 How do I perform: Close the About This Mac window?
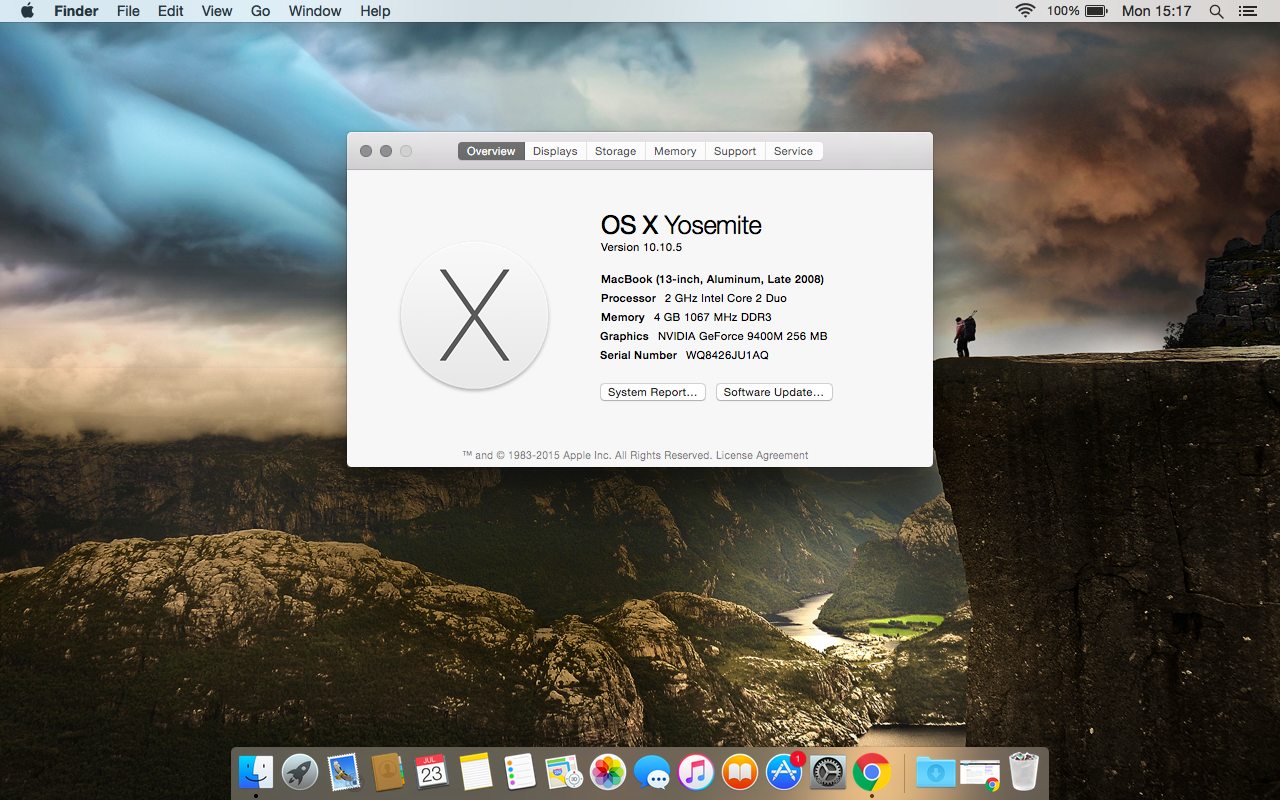(x=366, y=151)
